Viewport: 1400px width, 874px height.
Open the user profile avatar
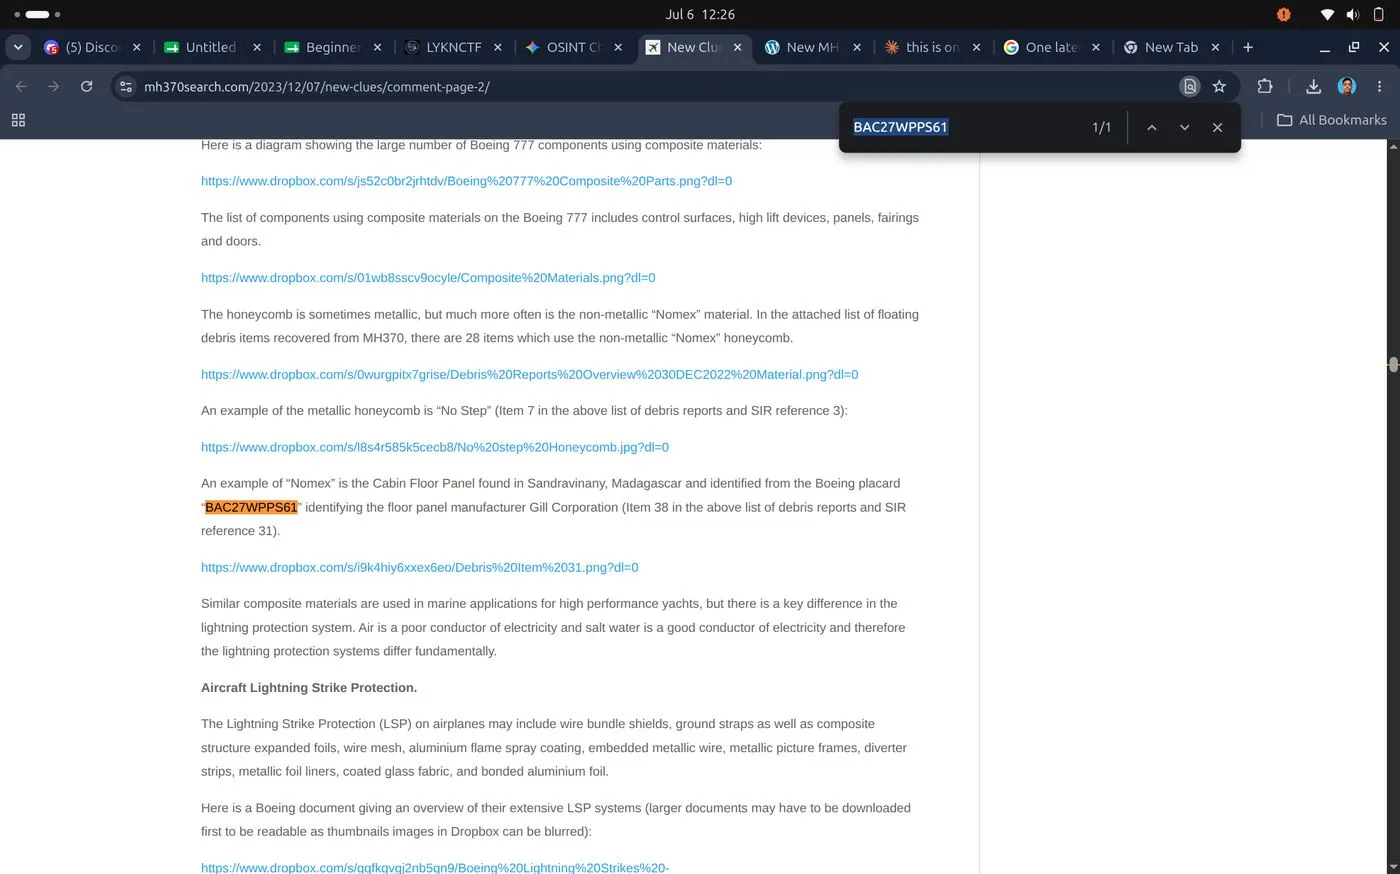(x=1347, y=86)
